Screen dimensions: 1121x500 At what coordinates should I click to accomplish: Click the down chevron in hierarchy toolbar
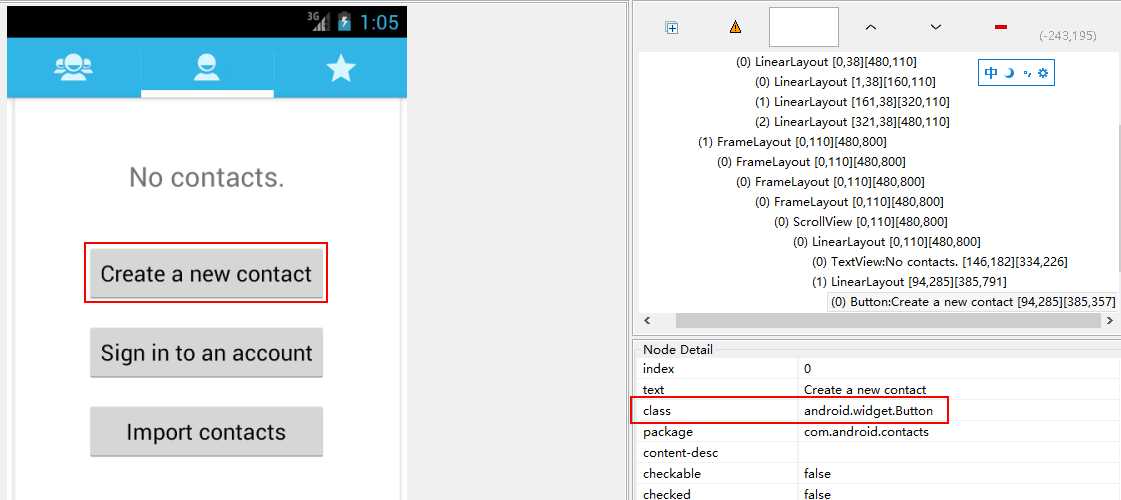[x=935, y=27]
